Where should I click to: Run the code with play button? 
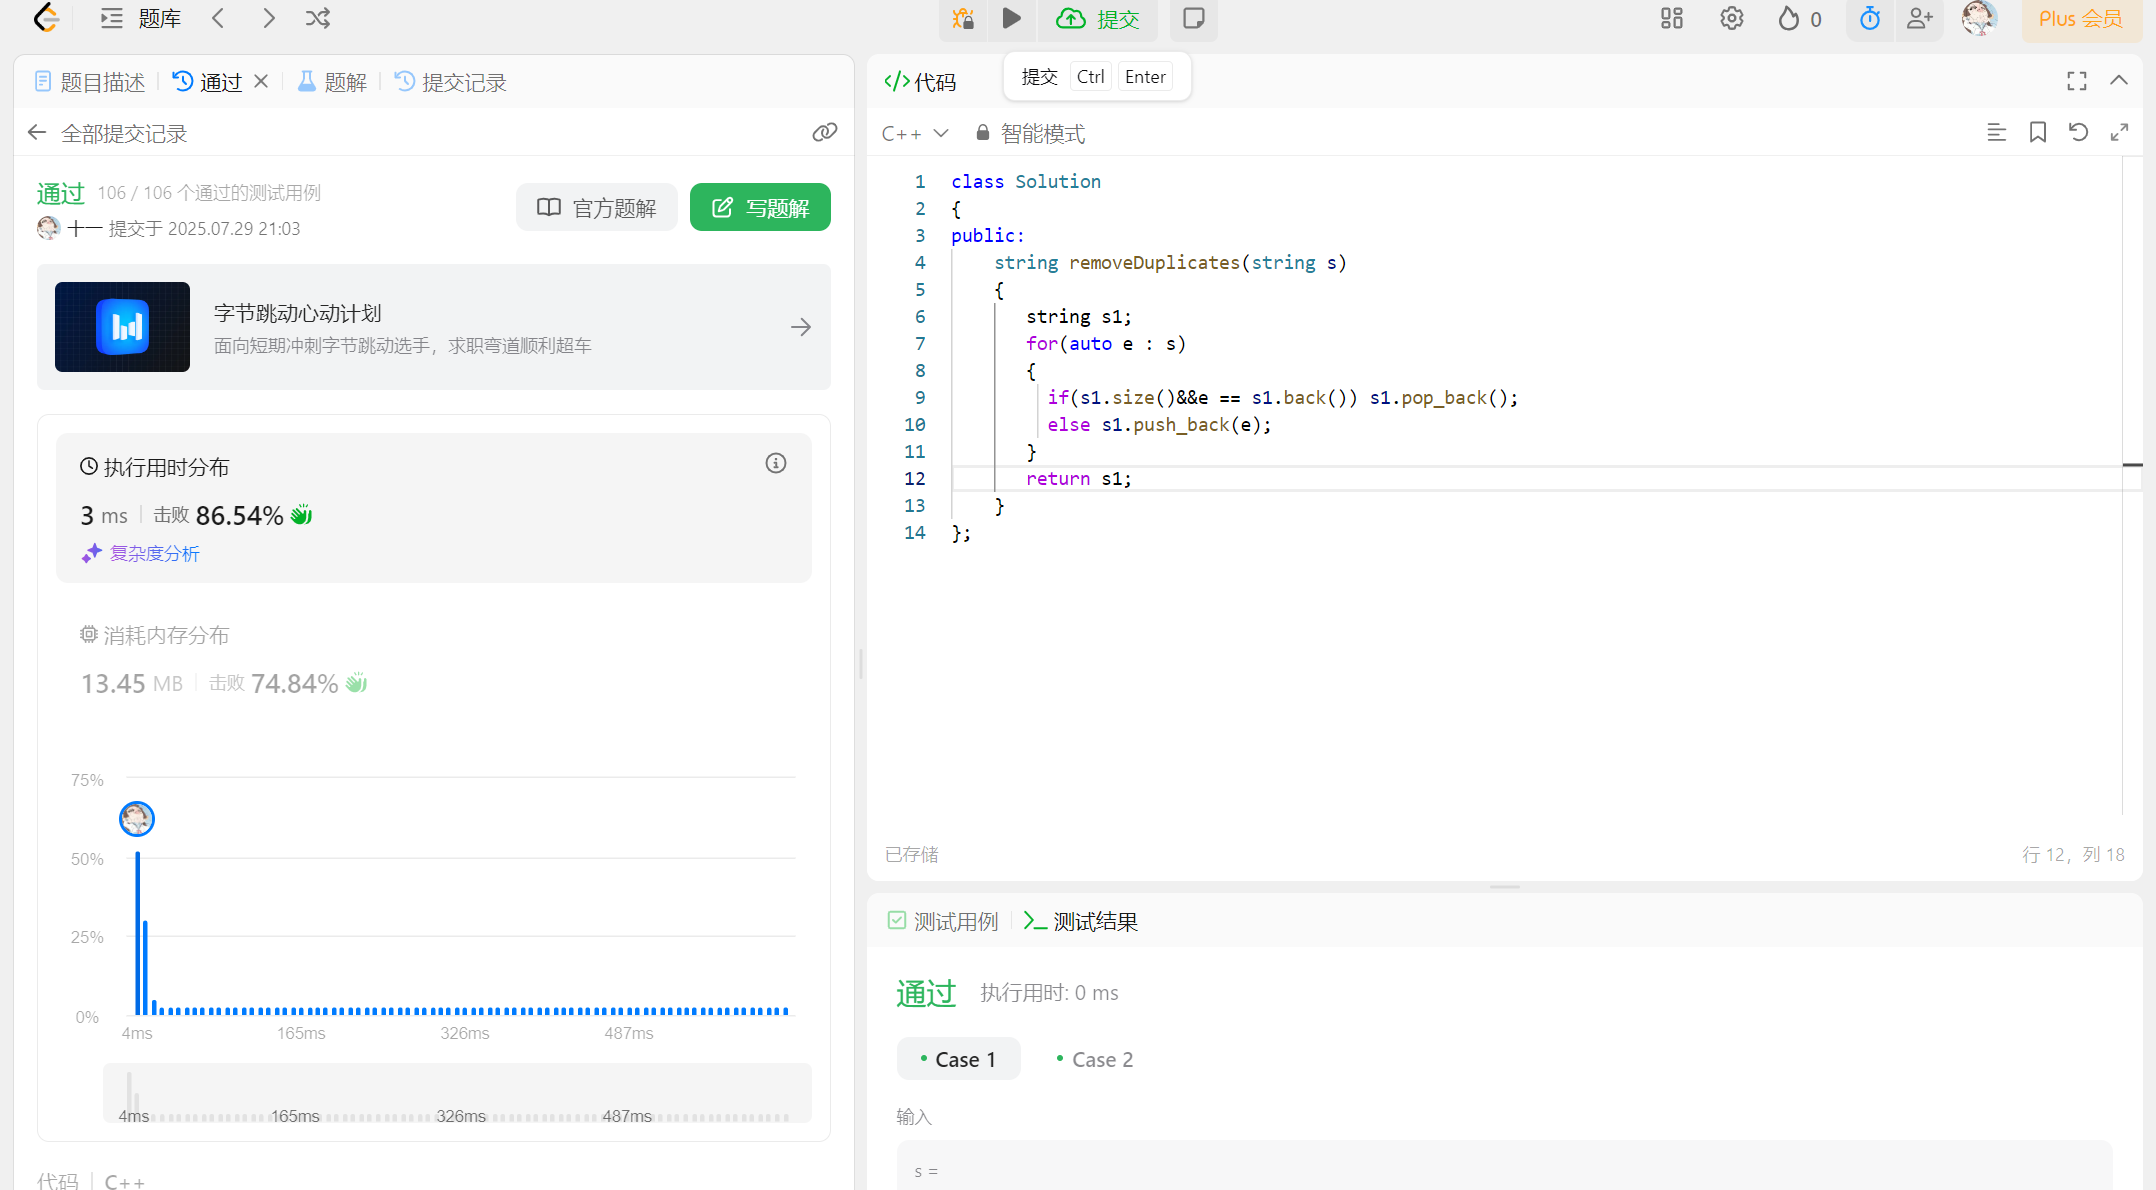pos(1011,18)
